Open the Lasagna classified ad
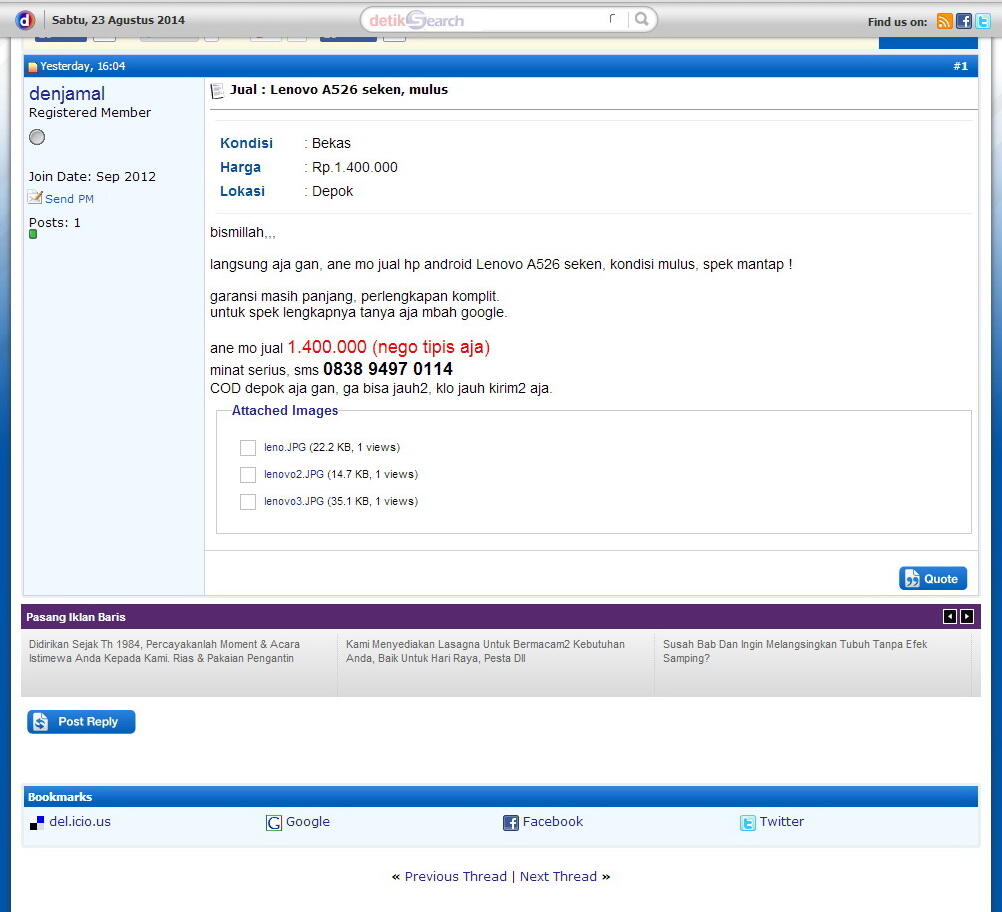Screen dimensions: 1002x912 pyautogui.click(x=486, y=651)
